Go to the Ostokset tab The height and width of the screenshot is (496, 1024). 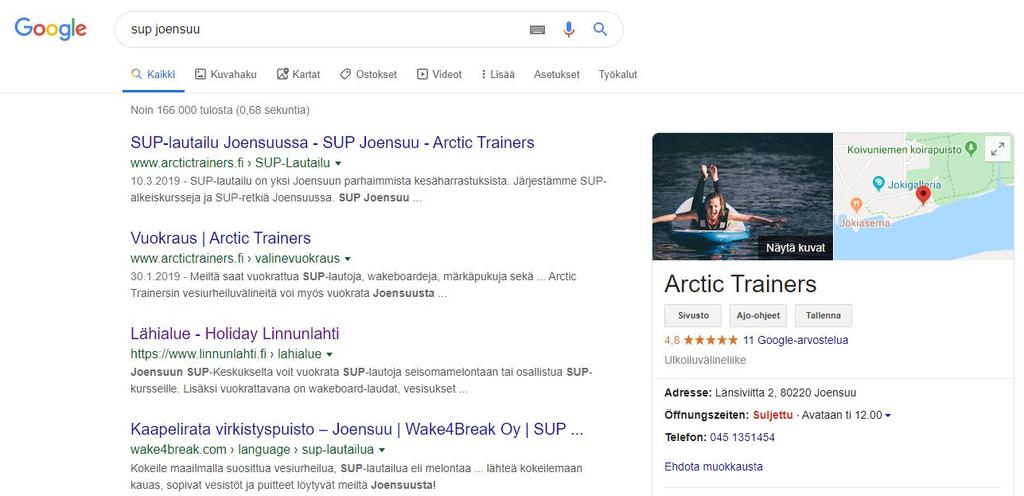pos(368,74)
